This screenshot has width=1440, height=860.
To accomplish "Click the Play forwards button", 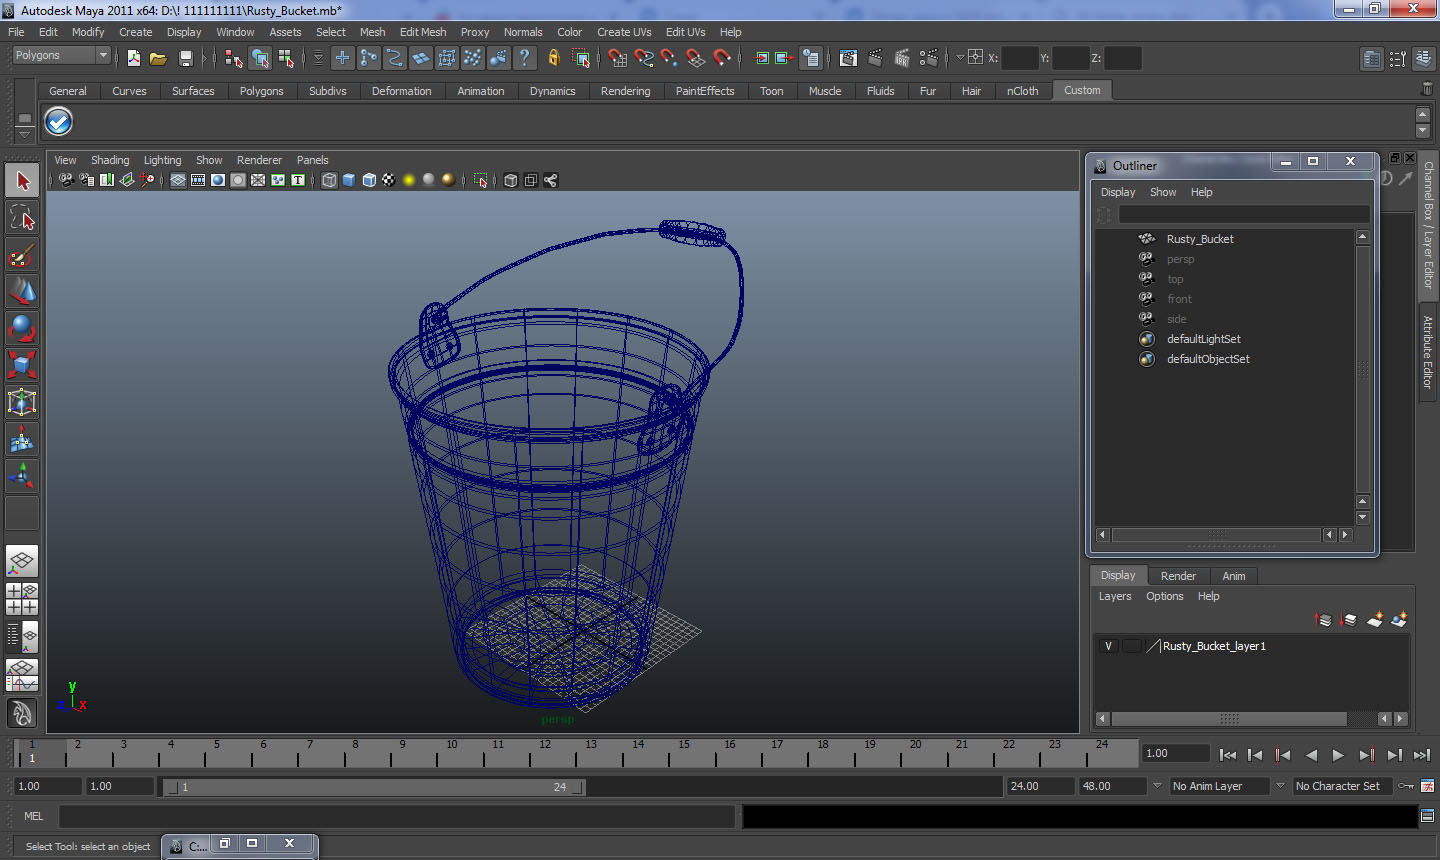I will (1338, 755).
